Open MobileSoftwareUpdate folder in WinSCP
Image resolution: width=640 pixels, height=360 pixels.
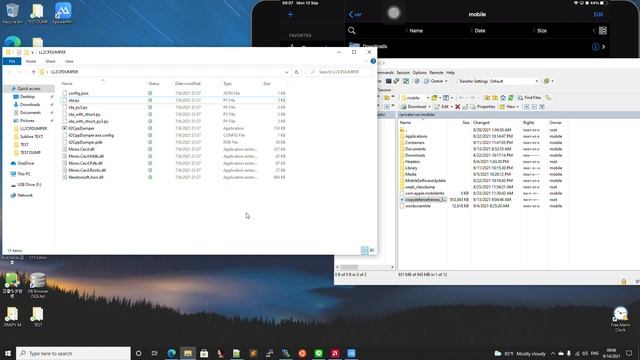tap(425, 181)
